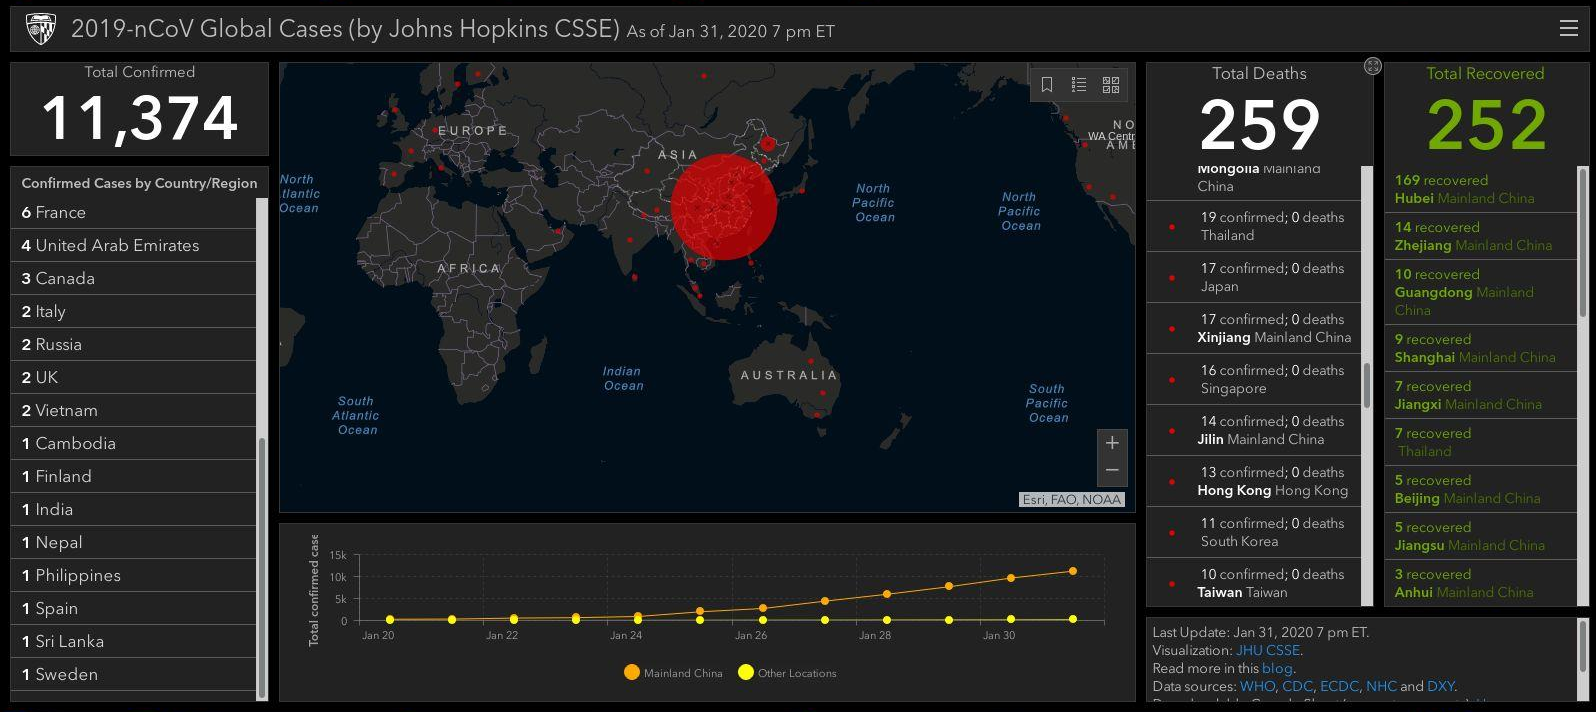
Task: Open the DXY data source link
Action: click(1440, 686)
